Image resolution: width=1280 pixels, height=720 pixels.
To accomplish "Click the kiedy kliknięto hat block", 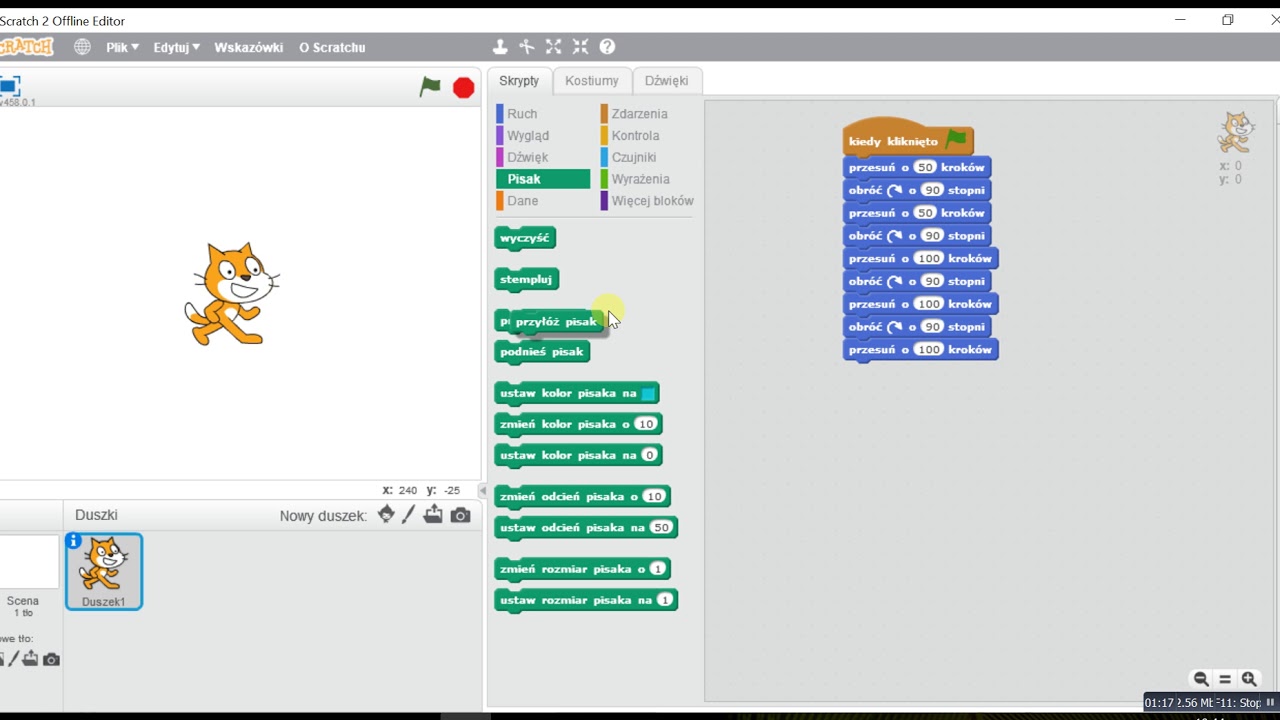I will tap(907, 137).
